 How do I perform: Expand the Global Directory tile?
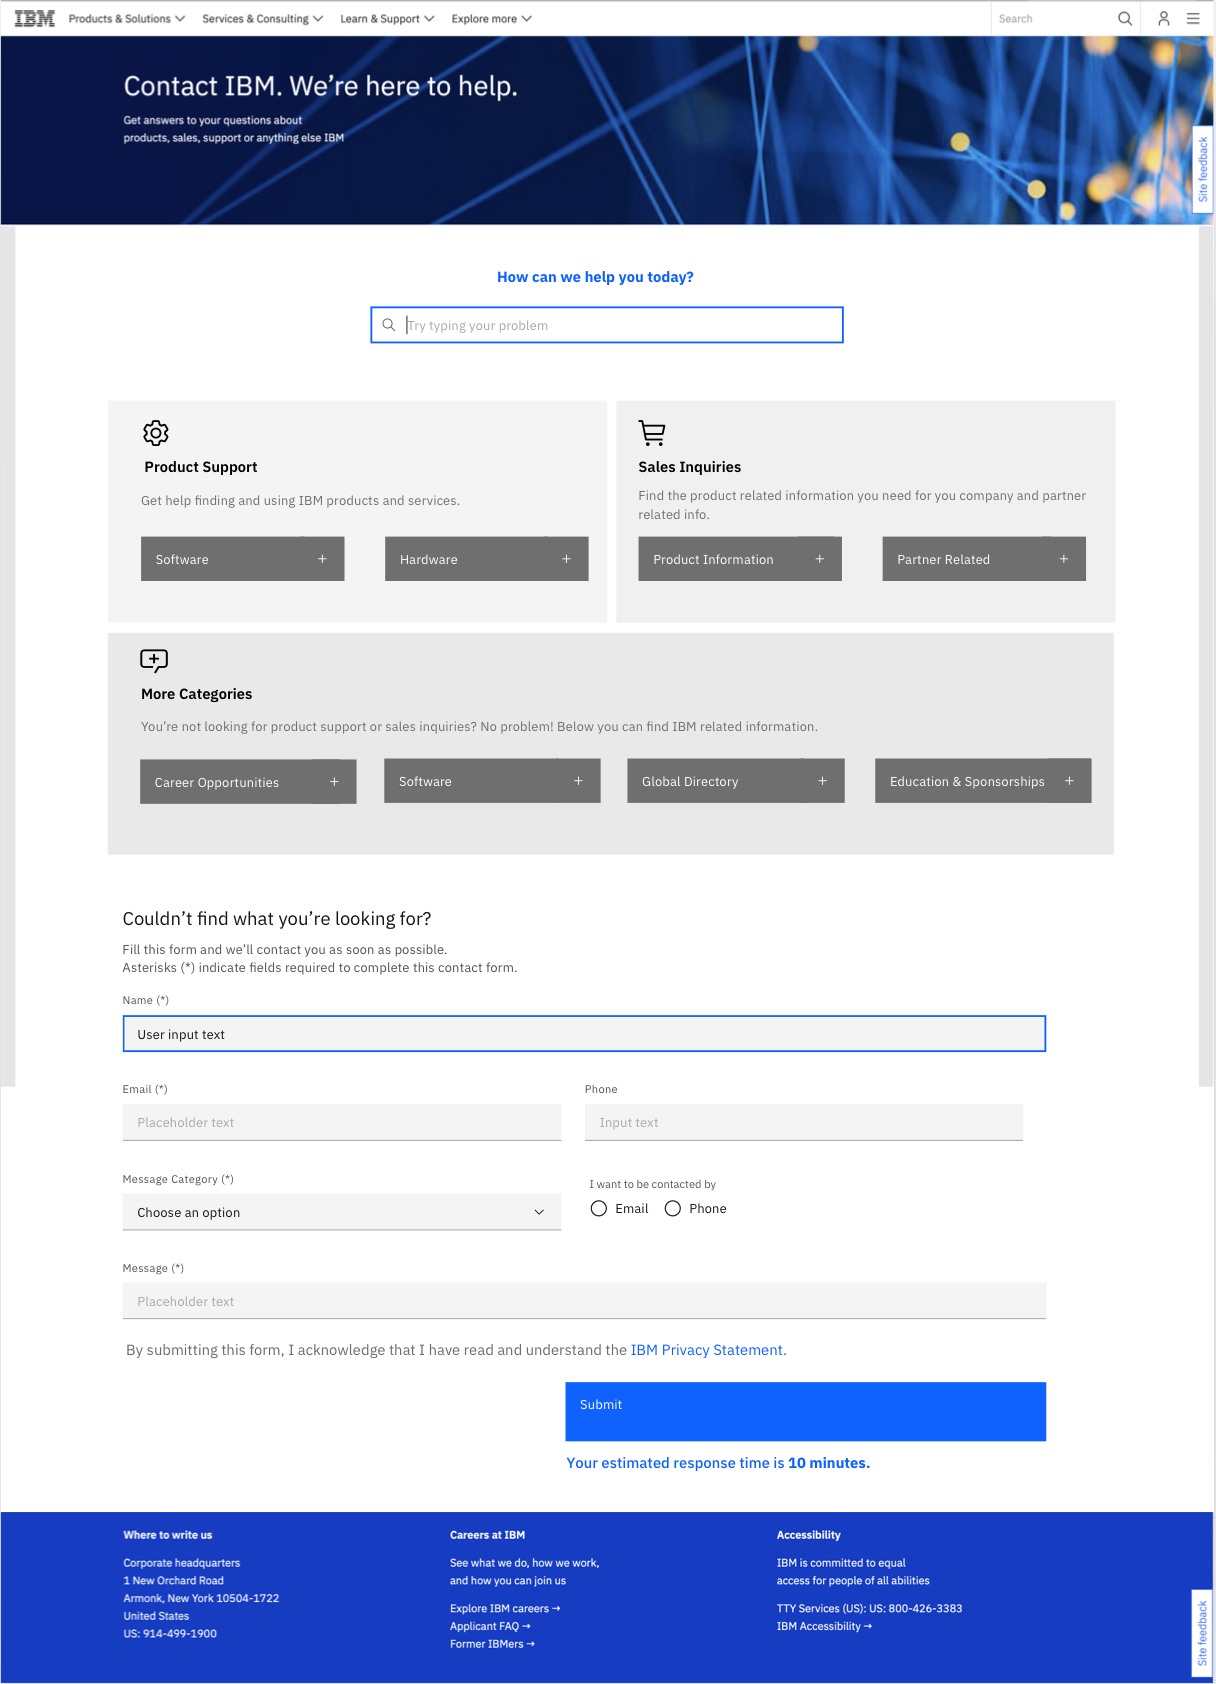tap(736, 781)
